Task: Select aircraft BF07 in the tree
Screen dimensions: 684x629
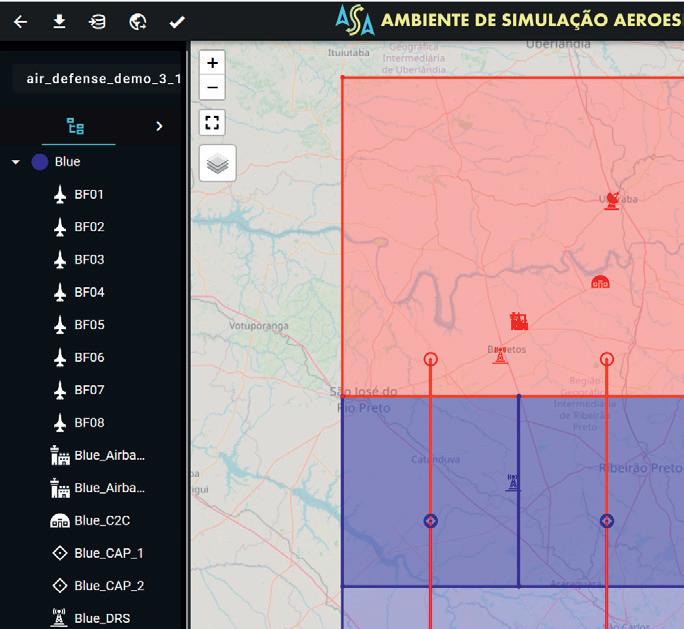Action: [x=90, y=390]
